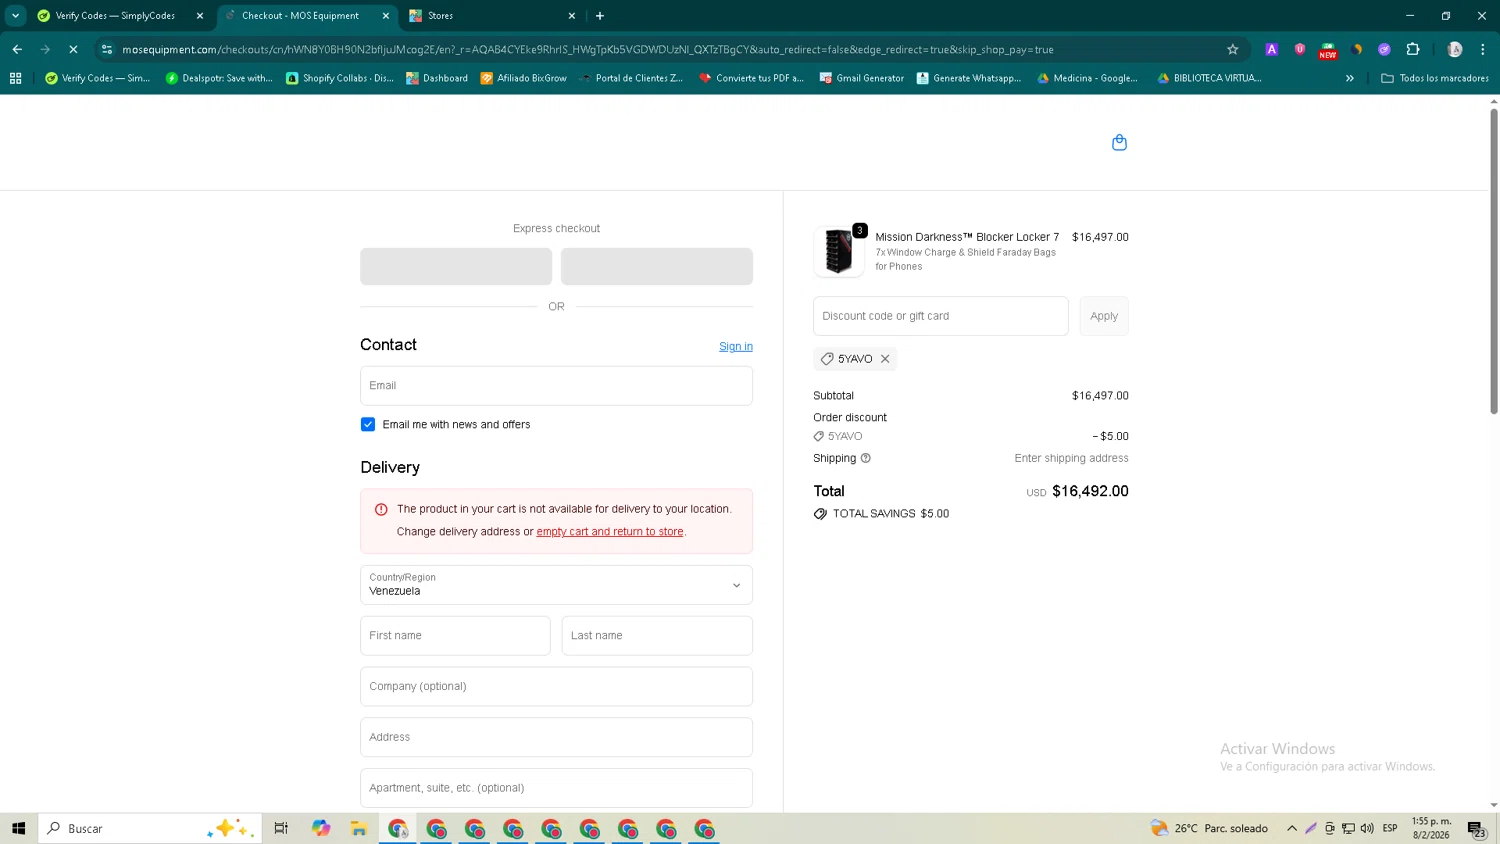Open the round purple extension icon
This screenshot has height=844, width=1500.
pyautogui.click(x=1384, y=49)
